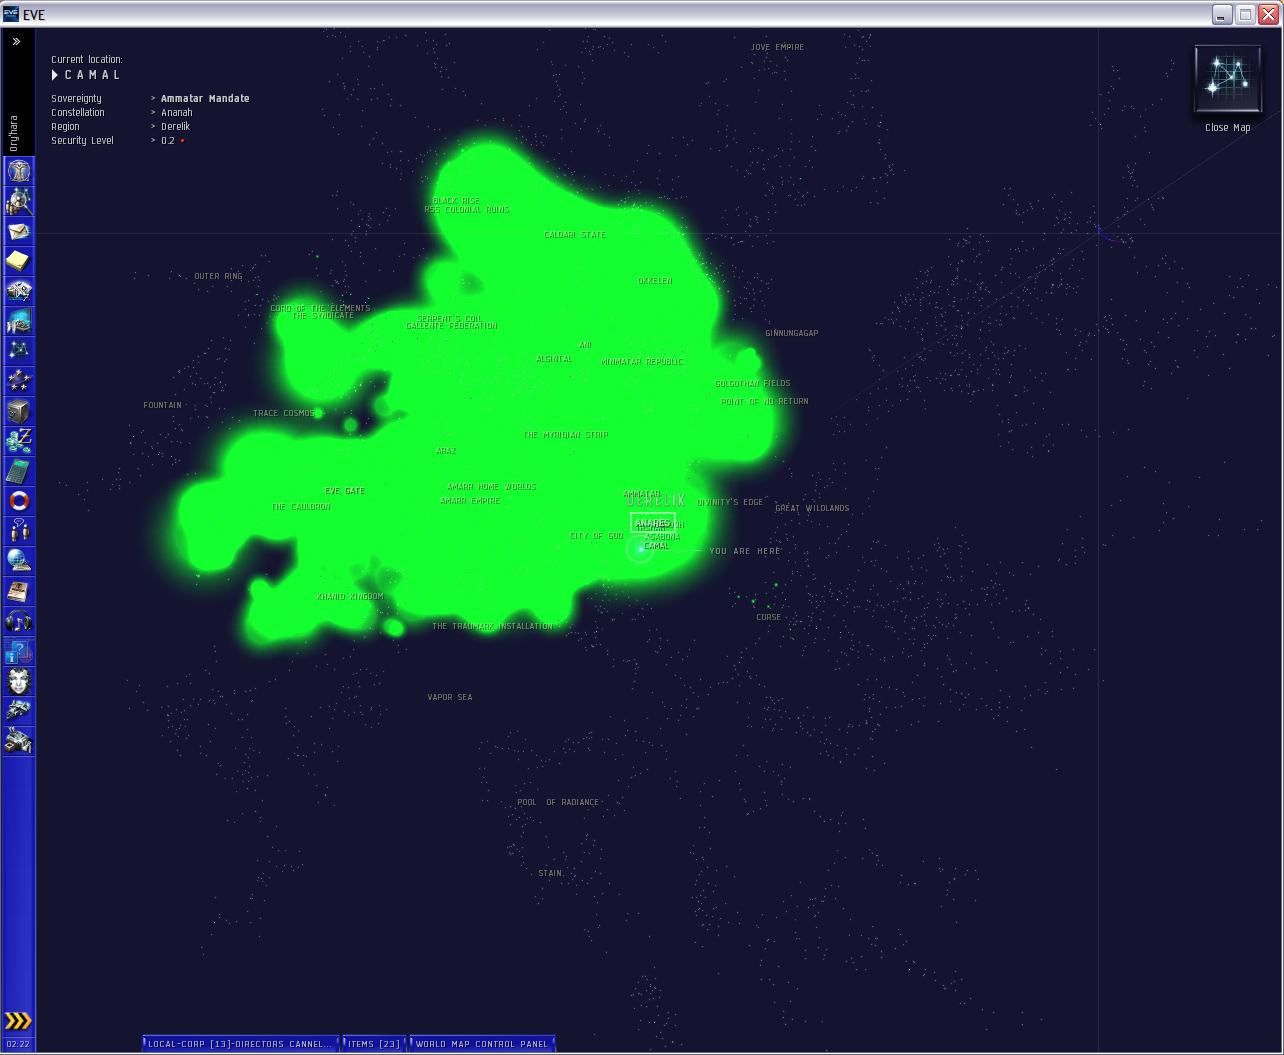
Task: Select the Curse region label
Action: (768, 617)
